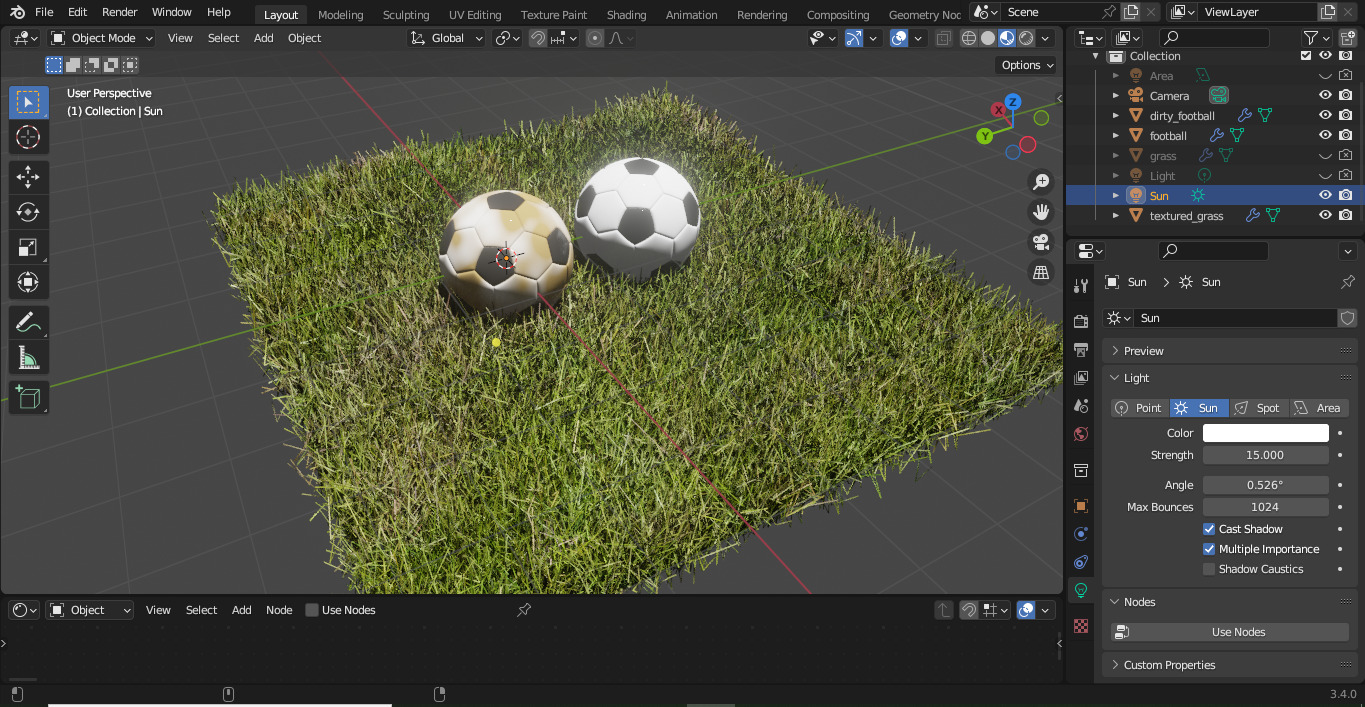
Task: Toggle camera view with camera icon
Action: pyautogui.click(x=1041, y=242)
